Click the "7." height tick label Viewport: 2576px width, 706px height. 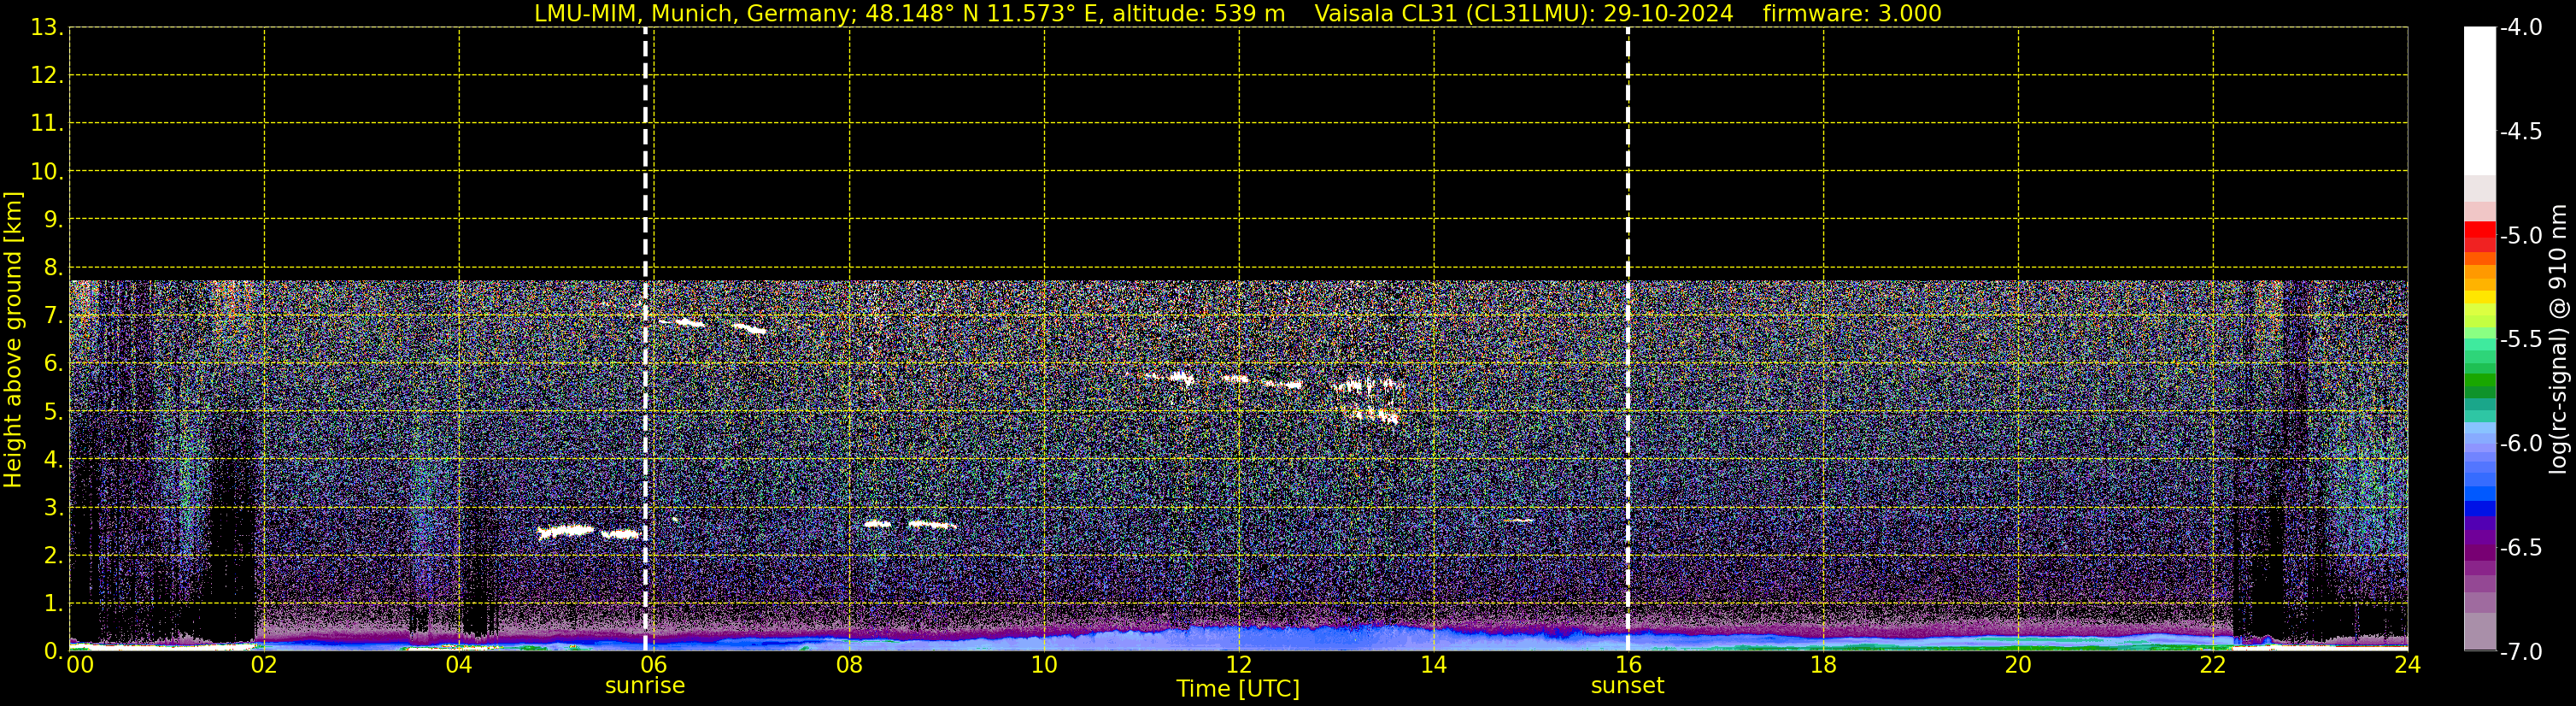[53, 316]
